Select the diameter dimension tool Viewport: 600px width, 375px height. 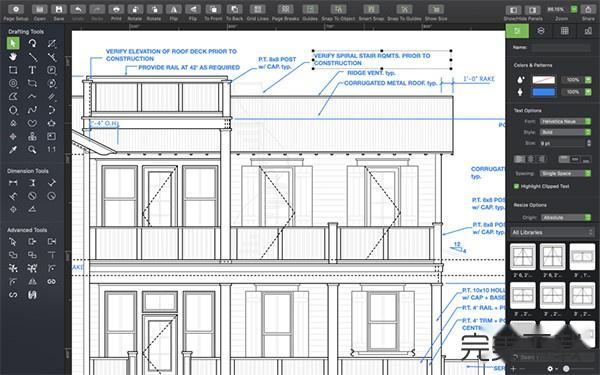pos(32,196)
